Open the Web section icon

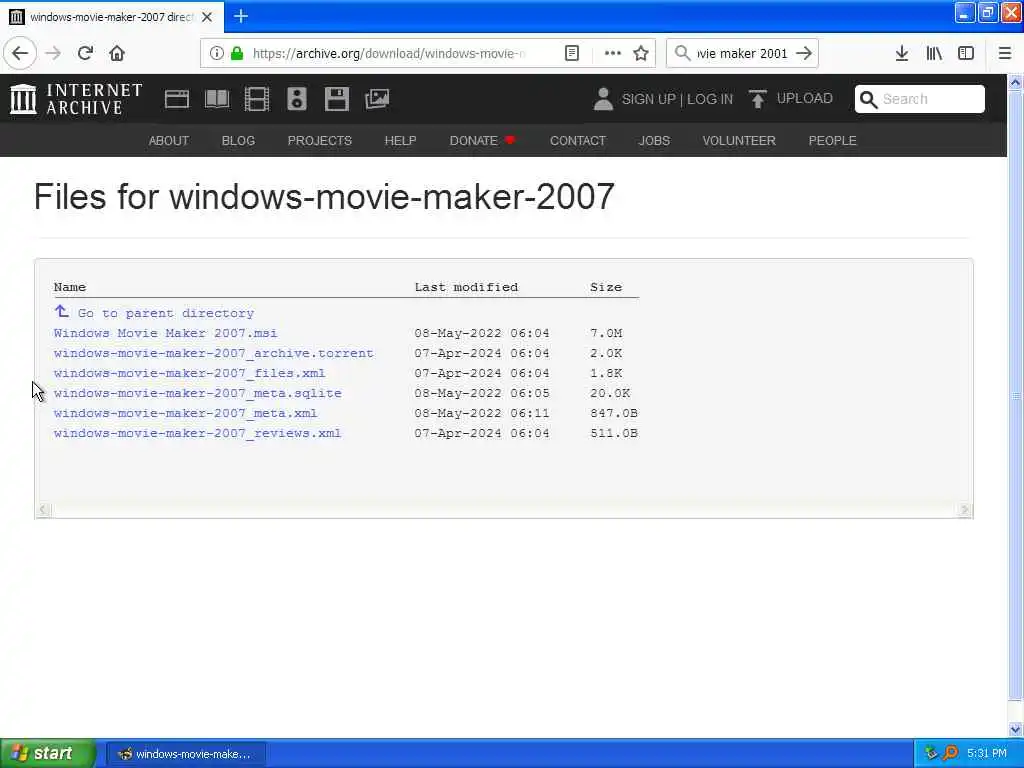176,99
